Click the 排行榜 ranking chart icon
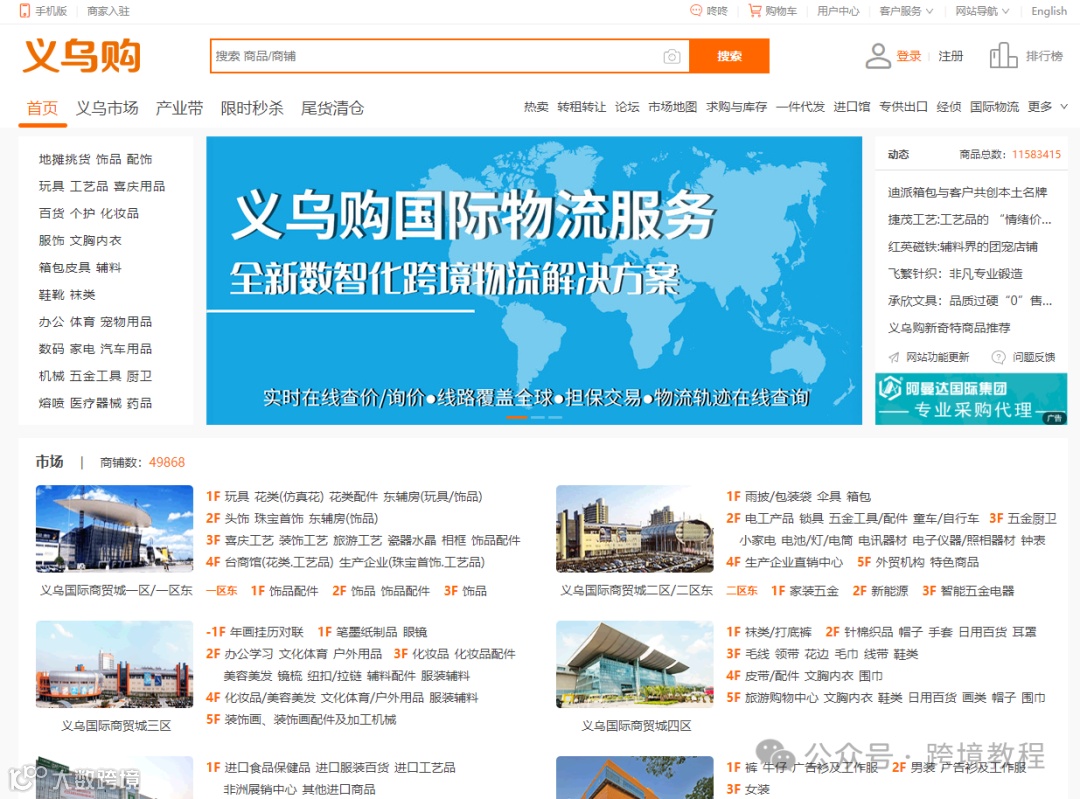 1003,56
